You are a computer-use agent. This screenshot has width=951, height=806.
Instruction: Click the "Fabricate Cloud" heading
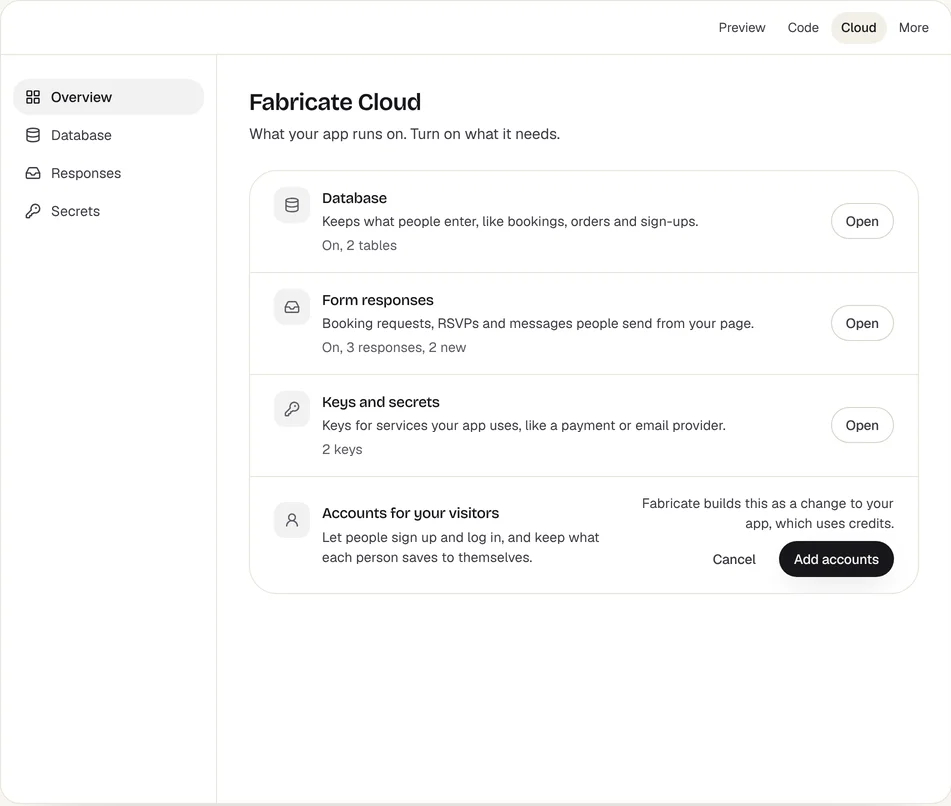click(x=335, y=102)
